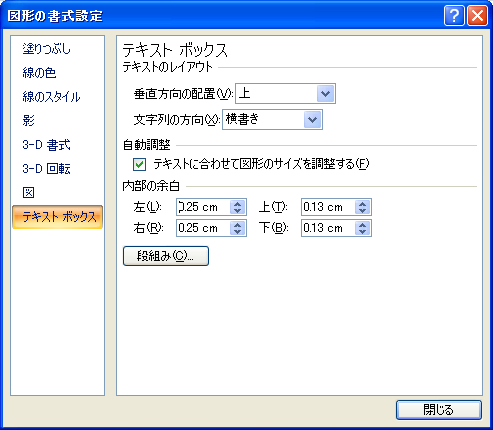
Task: Close the 図形の書式設定 dialog with X
Action: [x=477, y=15]
